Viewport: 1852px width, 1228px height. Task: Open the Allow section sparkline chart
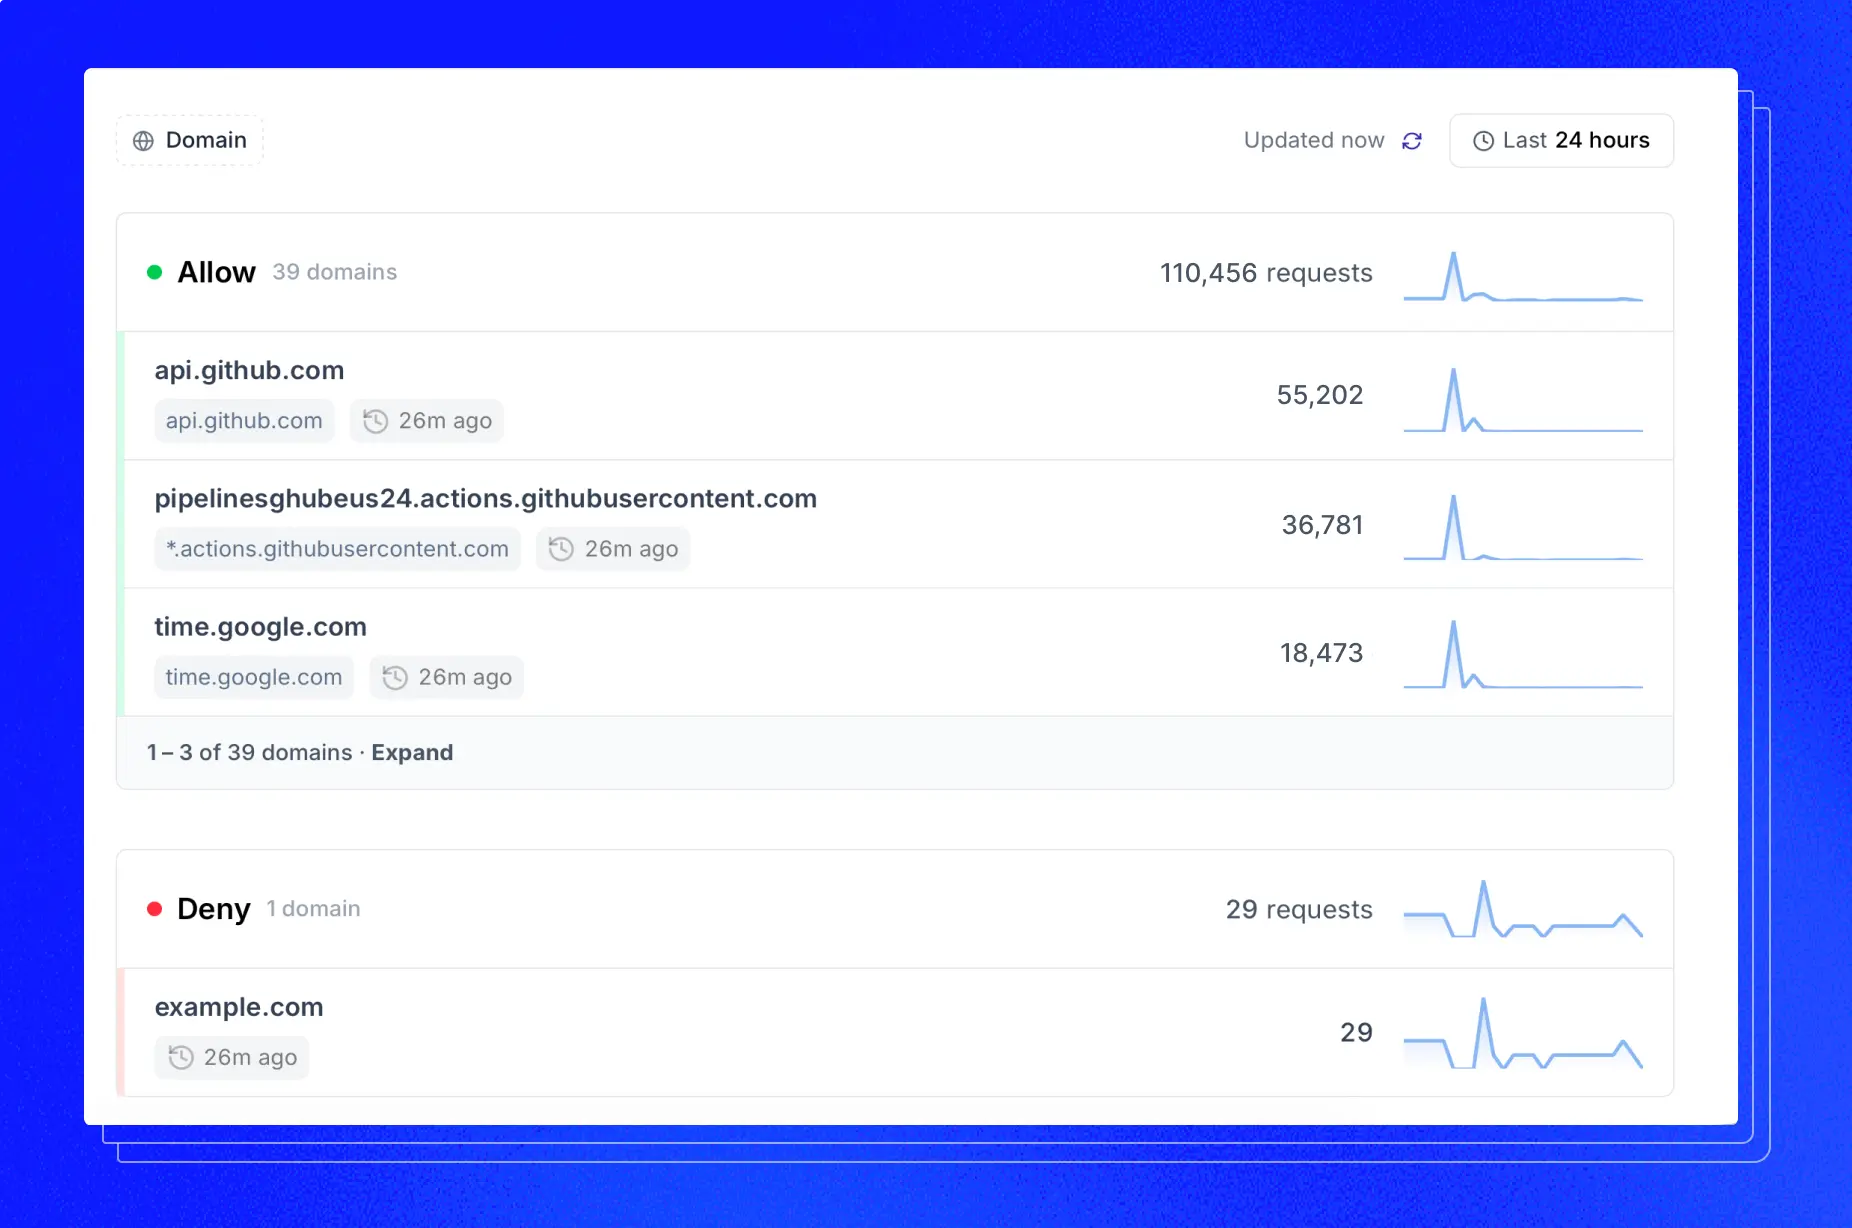coord(1523,276)
